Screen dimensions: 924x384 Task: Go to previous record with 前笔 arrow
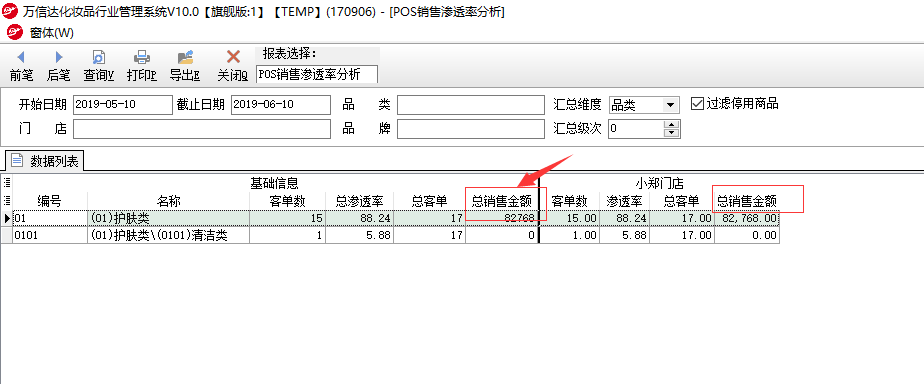(21, 57)
